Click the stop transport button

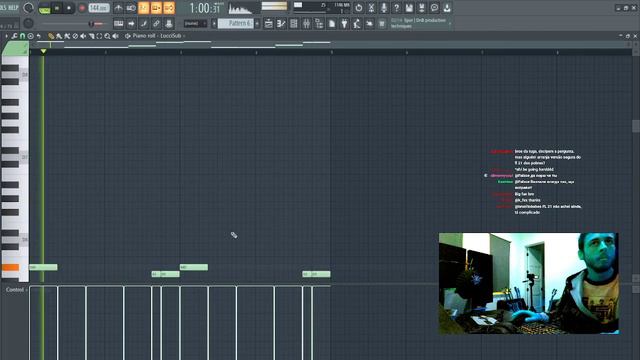point(69,8)
